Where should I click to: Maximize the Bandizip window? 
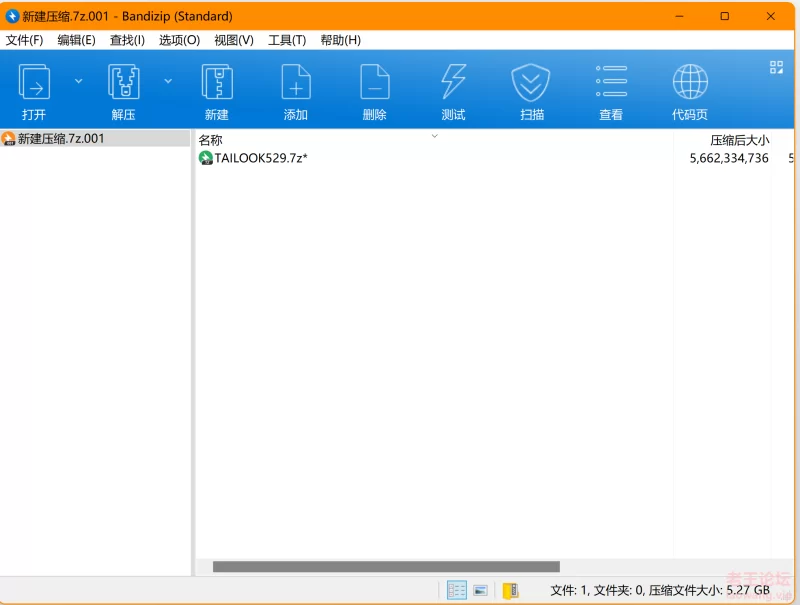point(724,16)
